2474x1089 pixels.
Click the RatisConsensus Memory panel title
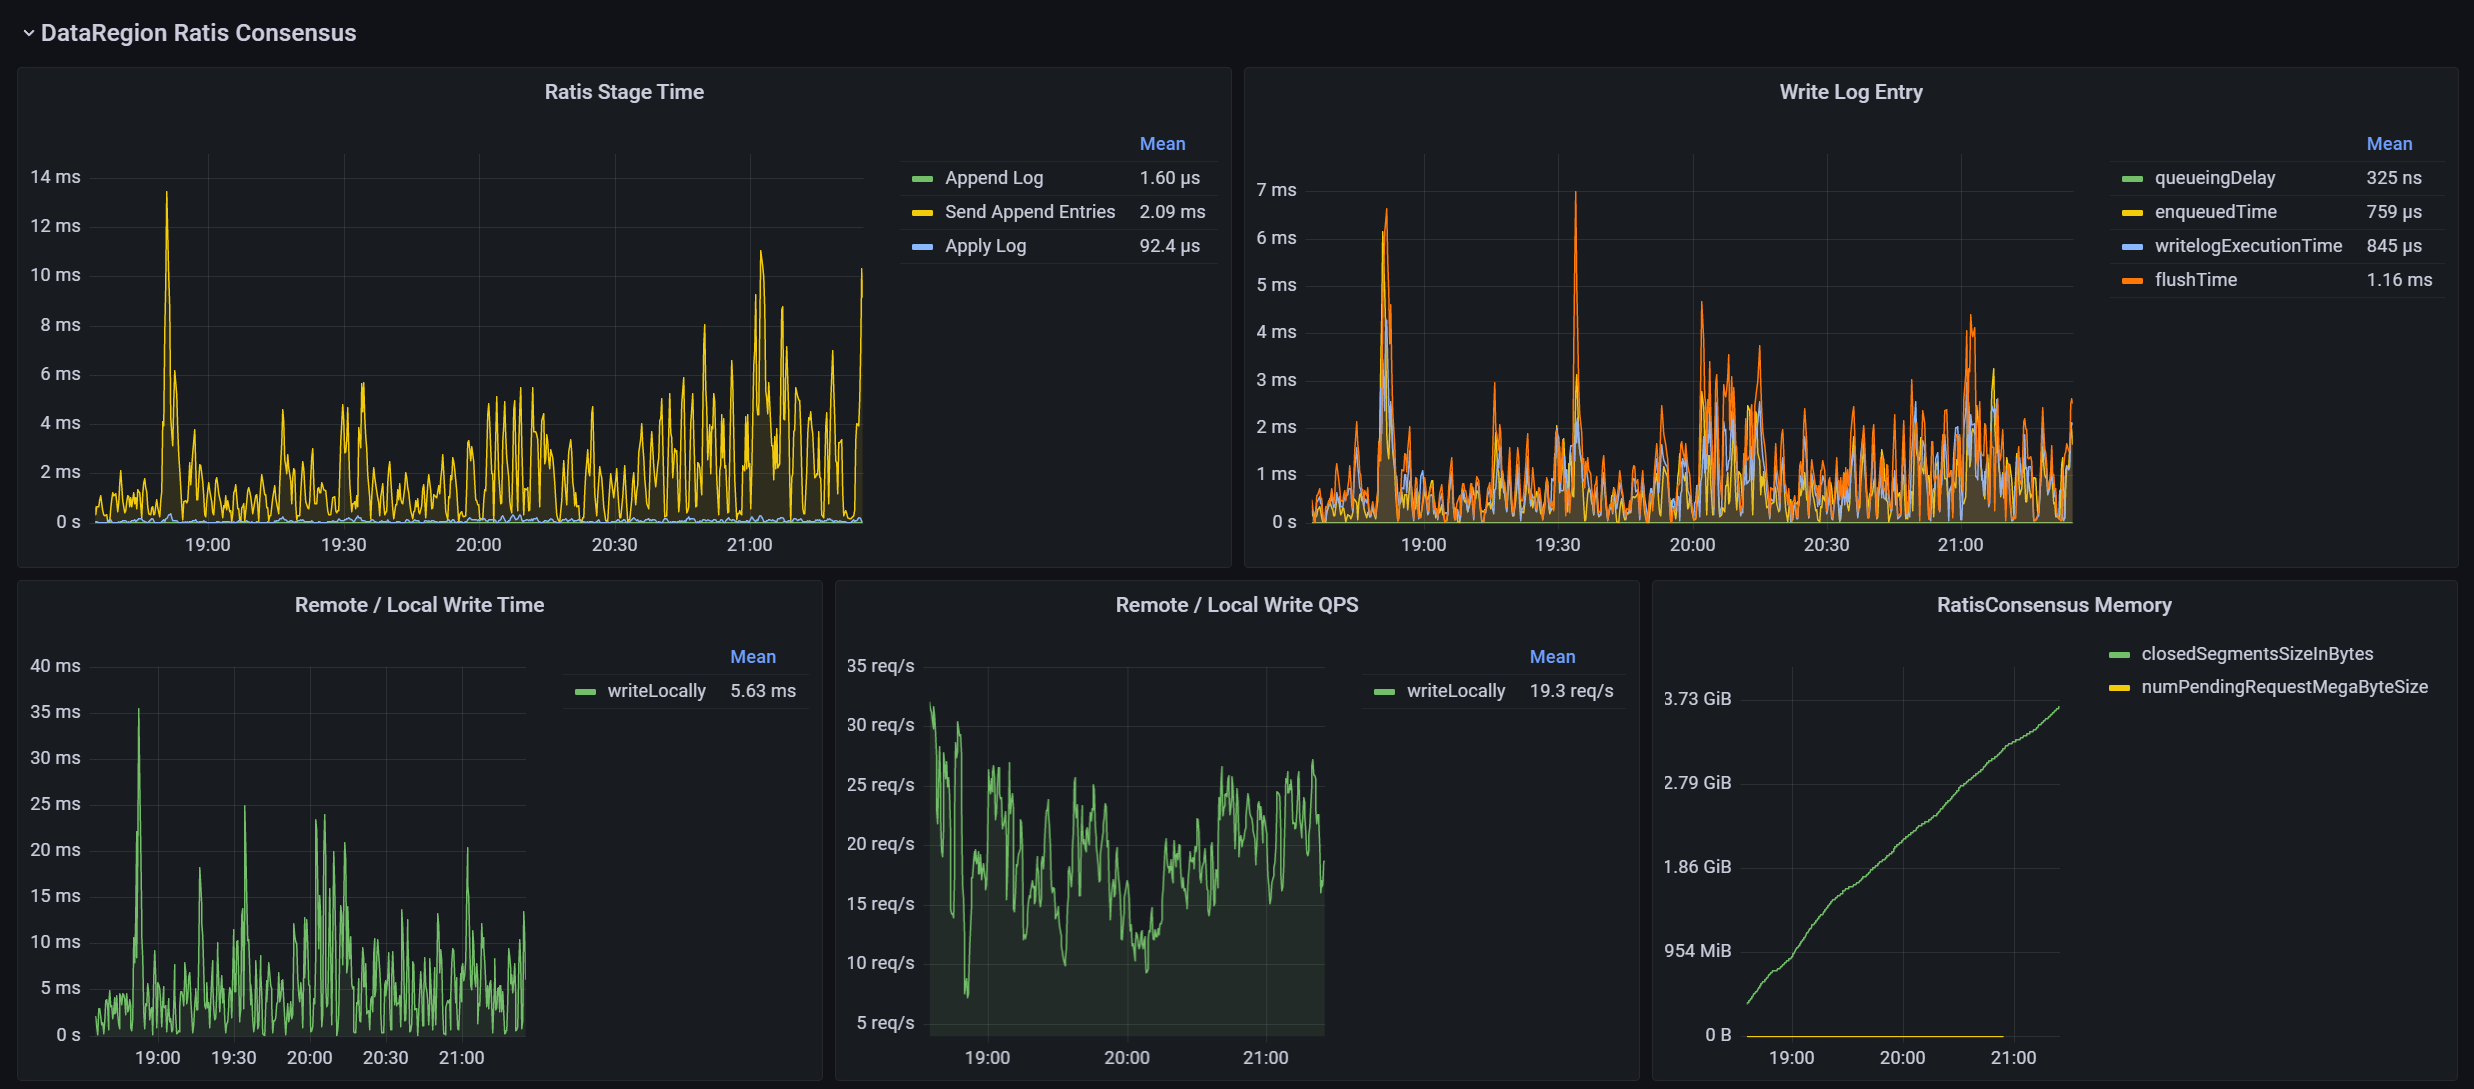tap(2053, 605)
